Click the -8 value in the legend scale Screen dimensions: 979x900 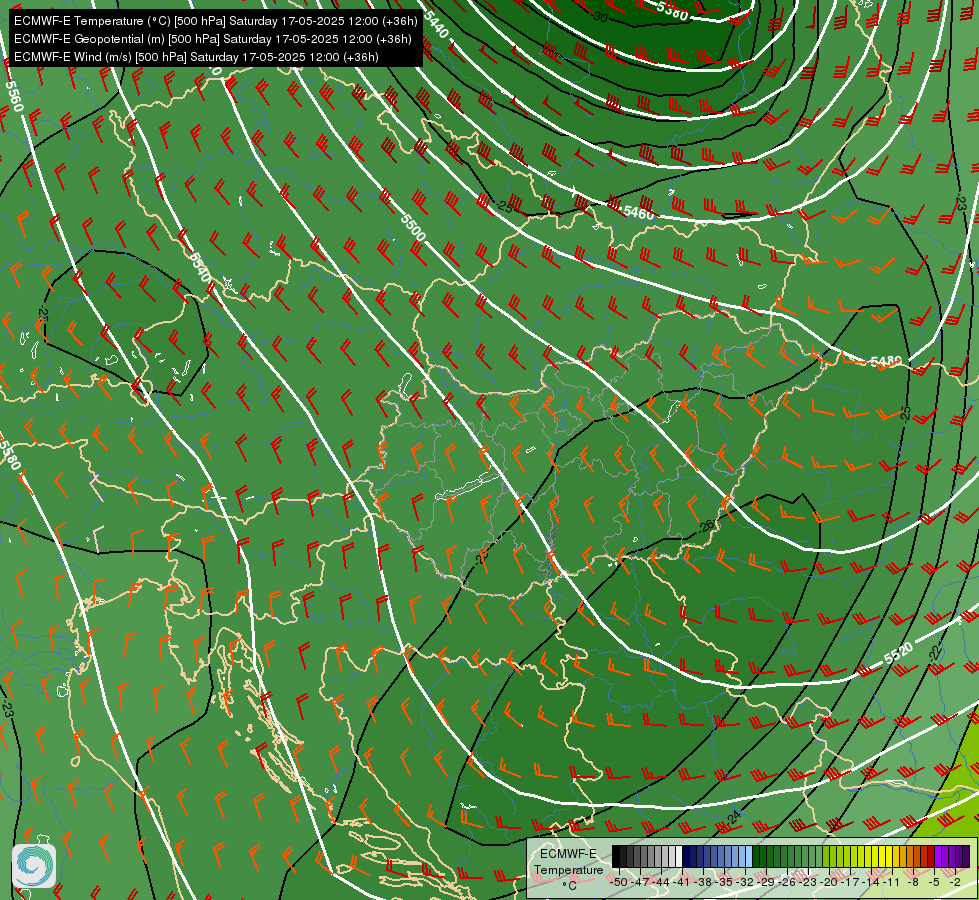coord(913,883)
